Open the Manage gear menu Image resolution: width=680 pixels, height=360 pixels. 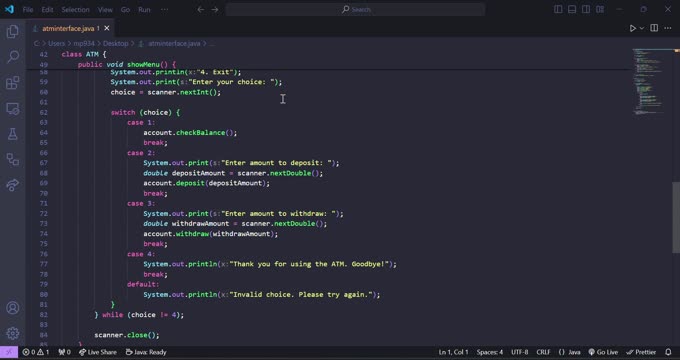(x=13, y=333)
